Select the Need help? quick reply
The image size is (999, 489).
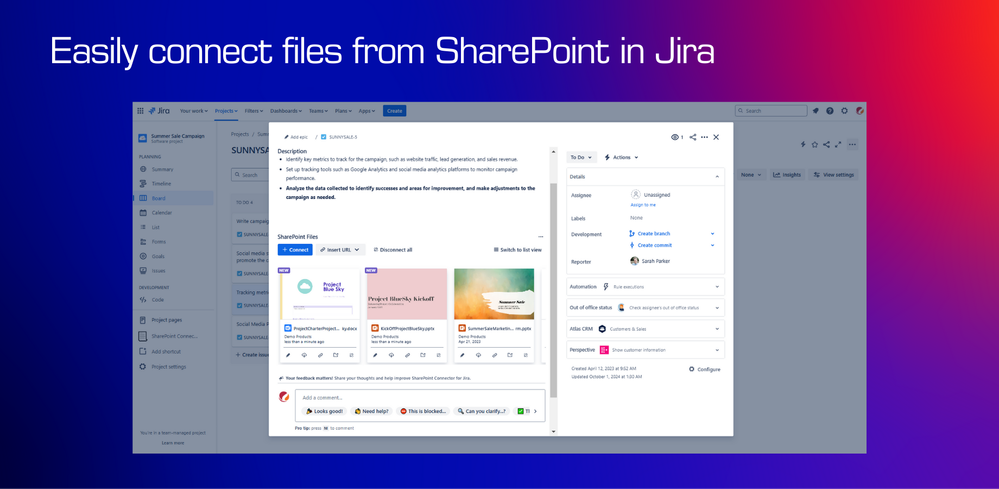pos(371,411)
